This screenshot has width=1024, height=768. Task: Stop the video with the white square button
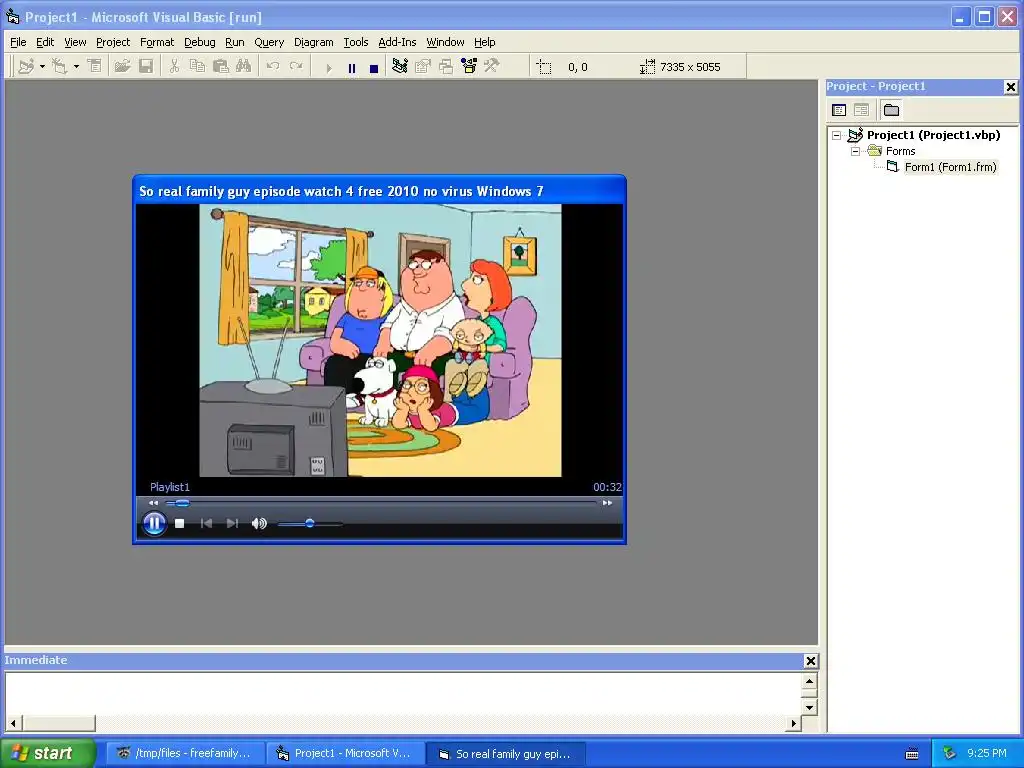pos(180,524)
